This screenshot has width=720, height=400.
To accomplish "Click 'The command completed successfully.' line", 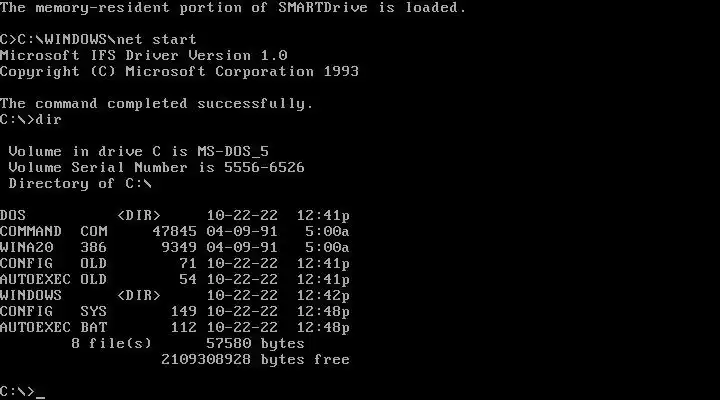I will [157, 104].
